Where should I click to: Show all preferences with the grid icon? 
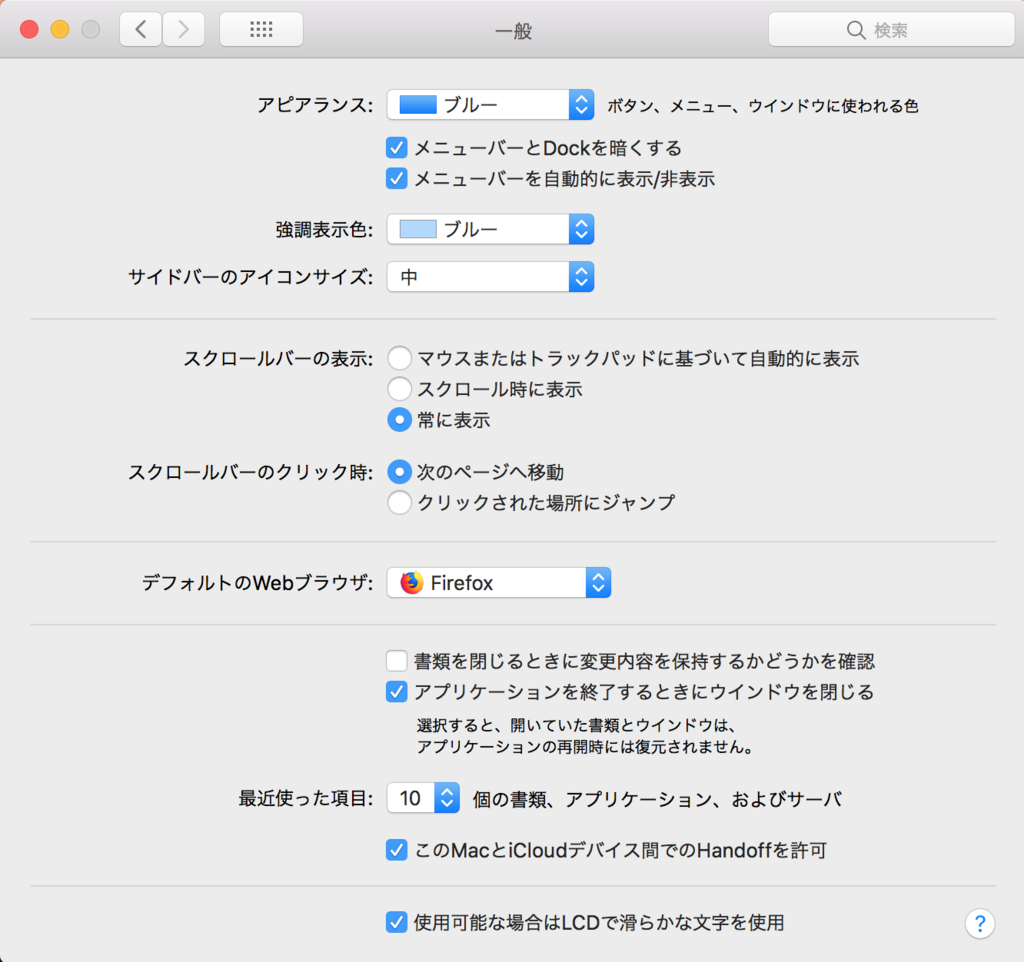click(x=261, y=29)
